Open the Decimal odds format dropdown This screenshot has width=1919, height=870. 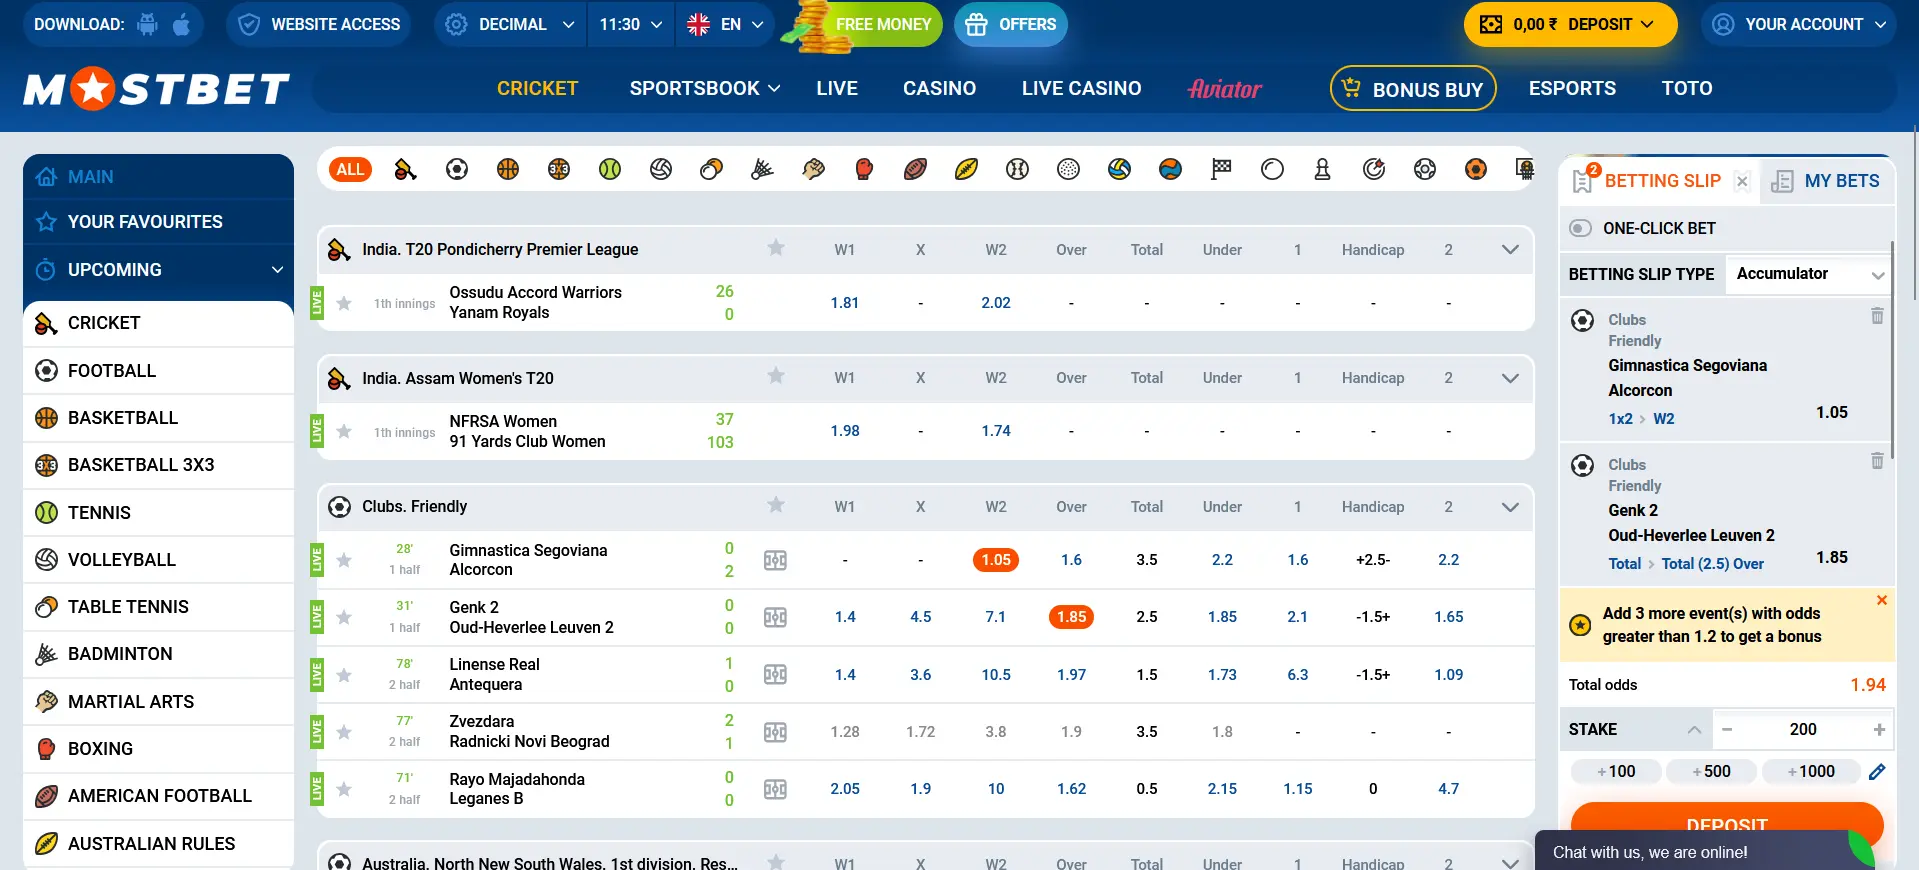click(x=510, y=24)
